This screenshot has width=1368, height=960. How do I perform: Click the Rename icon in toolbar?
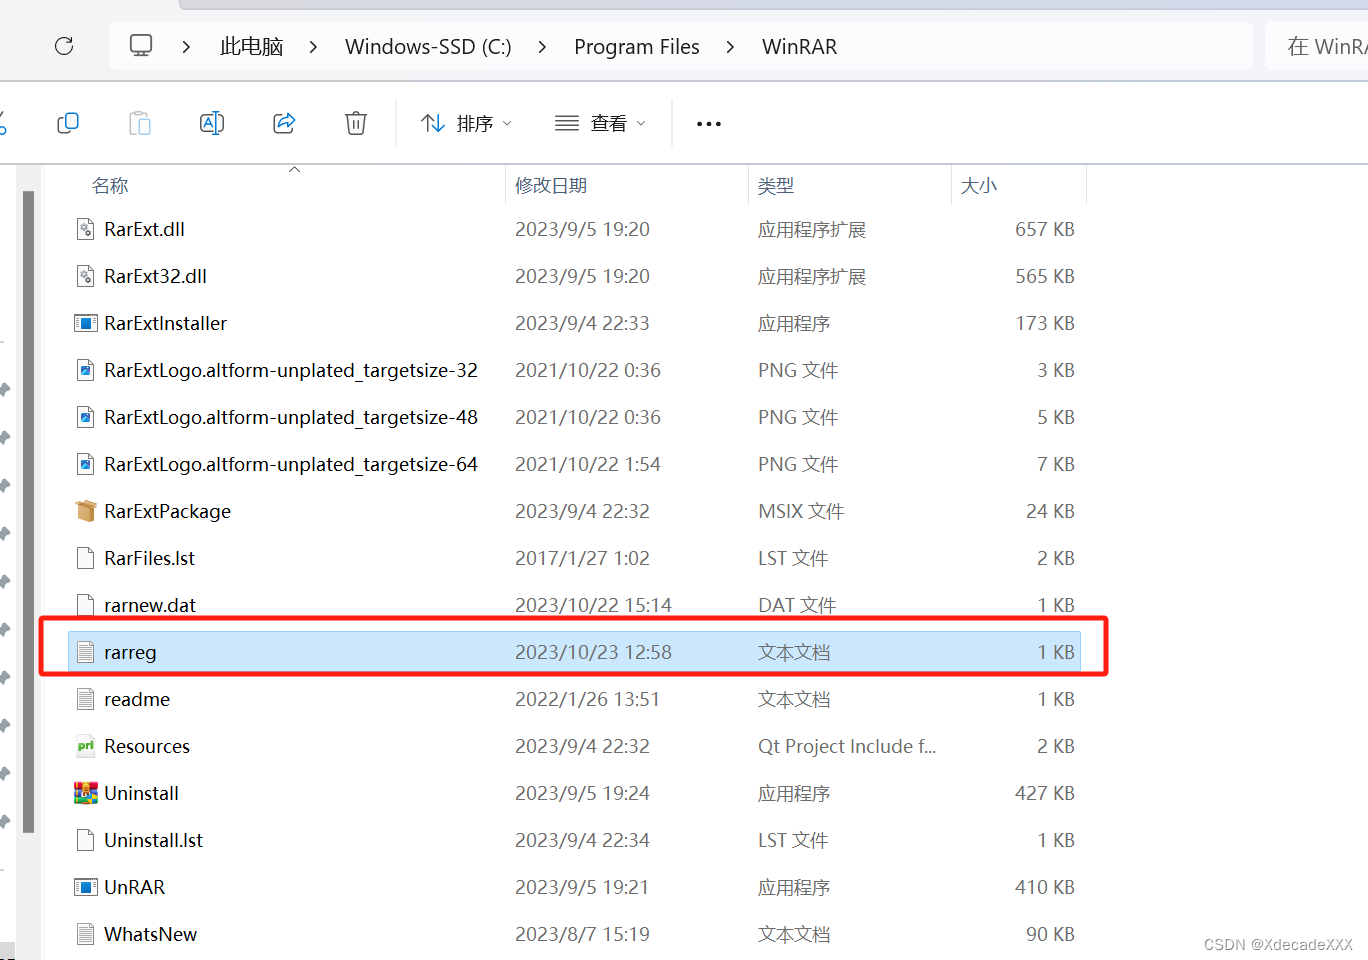(x=212, y=123)
